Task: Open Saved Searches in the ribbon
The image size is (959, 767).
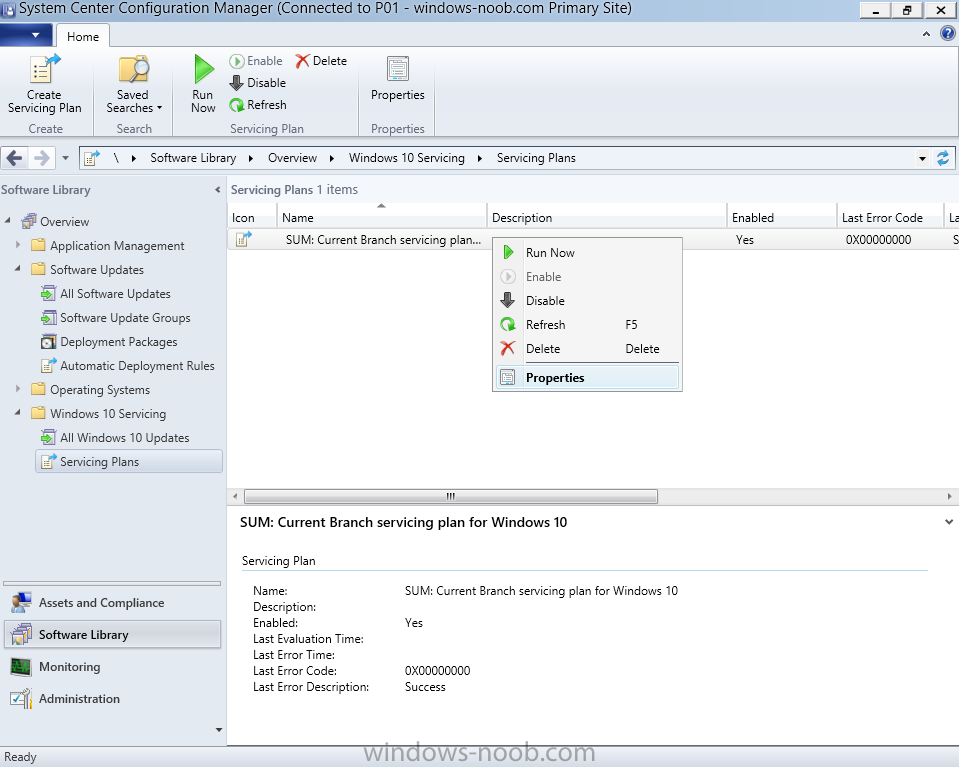Action: click(134, 84)
